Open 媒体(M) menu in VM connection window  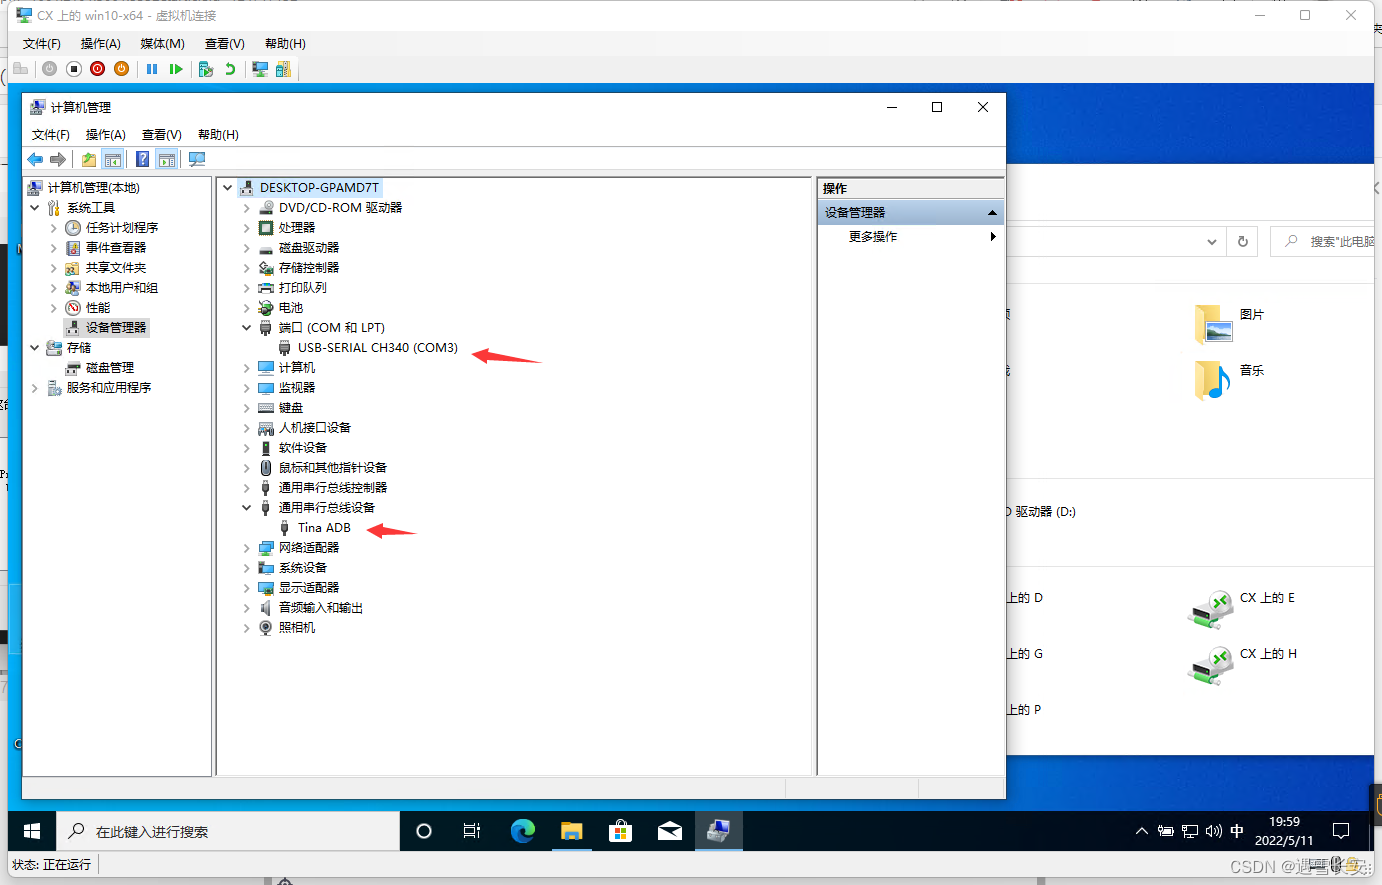click(x=162, y=44)
